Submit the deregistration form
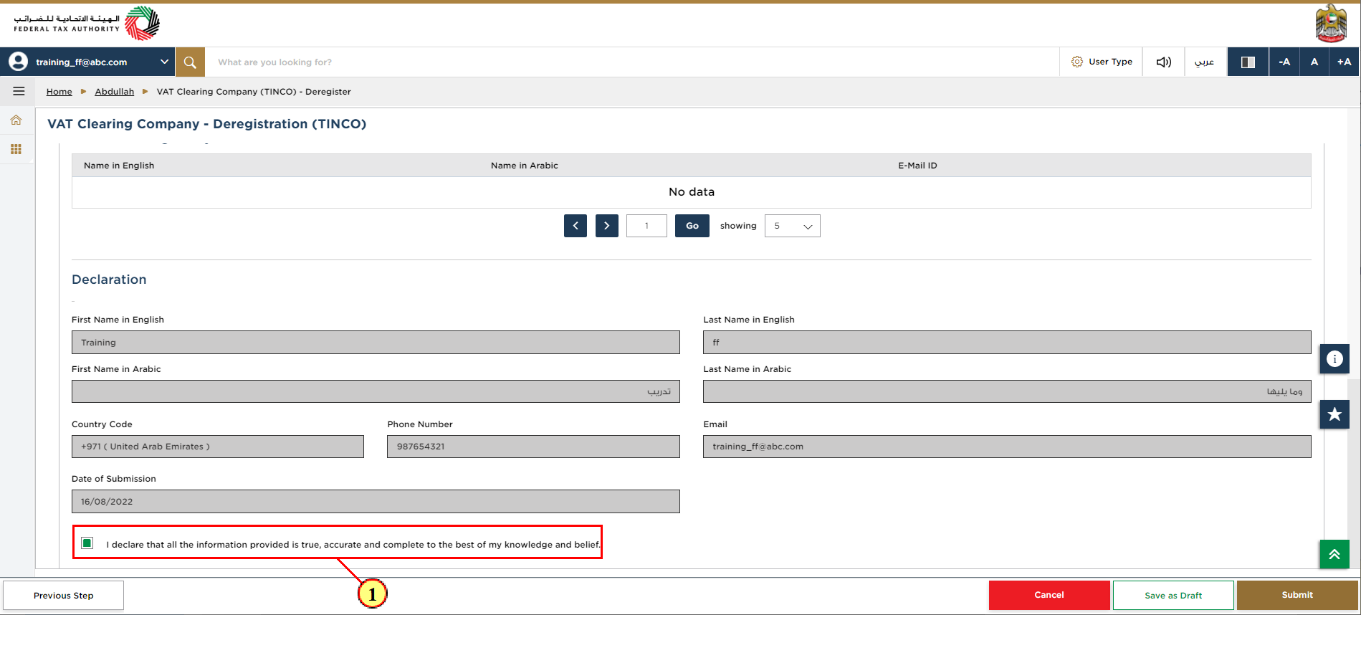The width and height of the screenshot is (1361, 648). 1297,595
